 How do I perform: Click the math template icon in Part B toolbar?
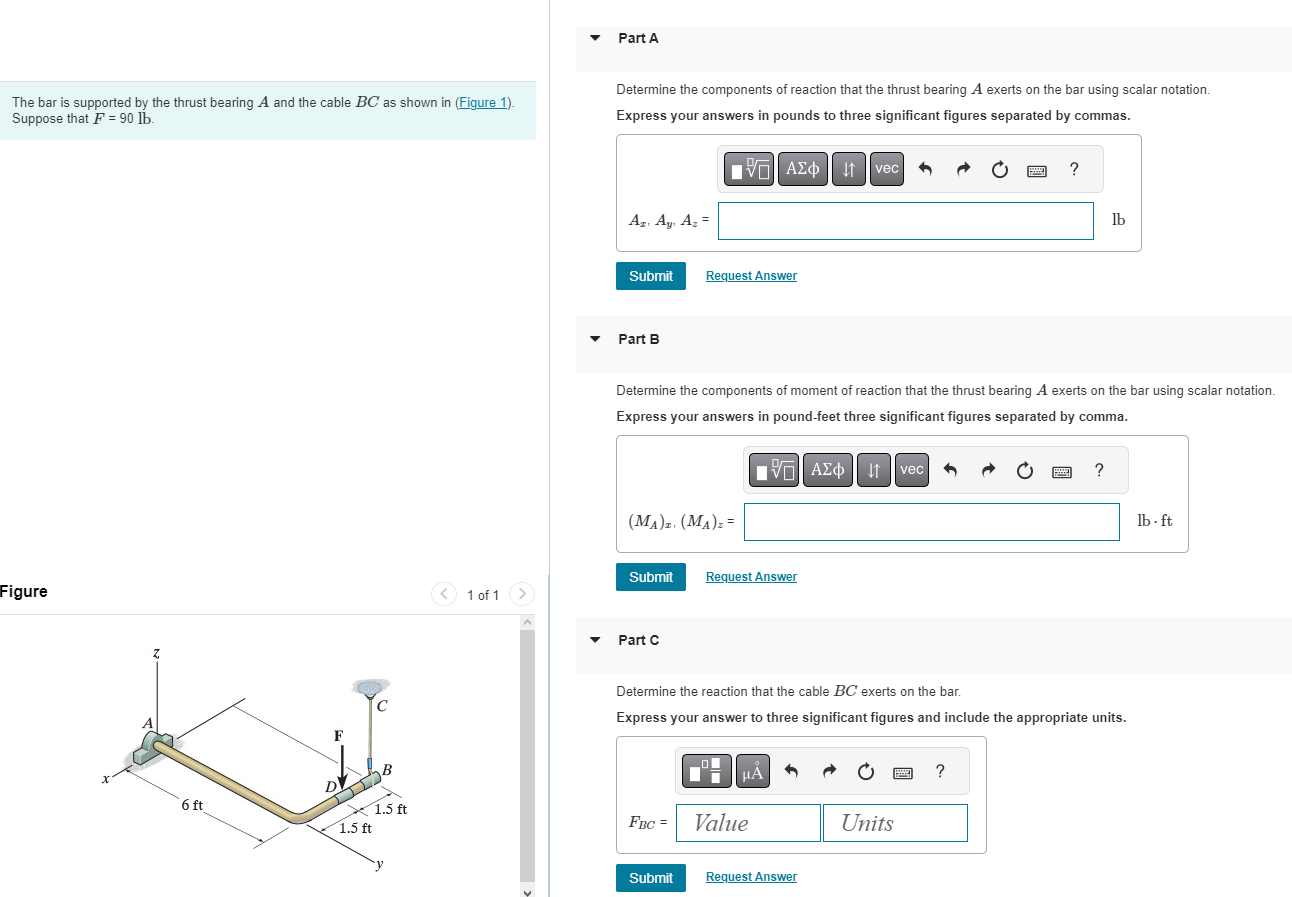pos(773,469)
